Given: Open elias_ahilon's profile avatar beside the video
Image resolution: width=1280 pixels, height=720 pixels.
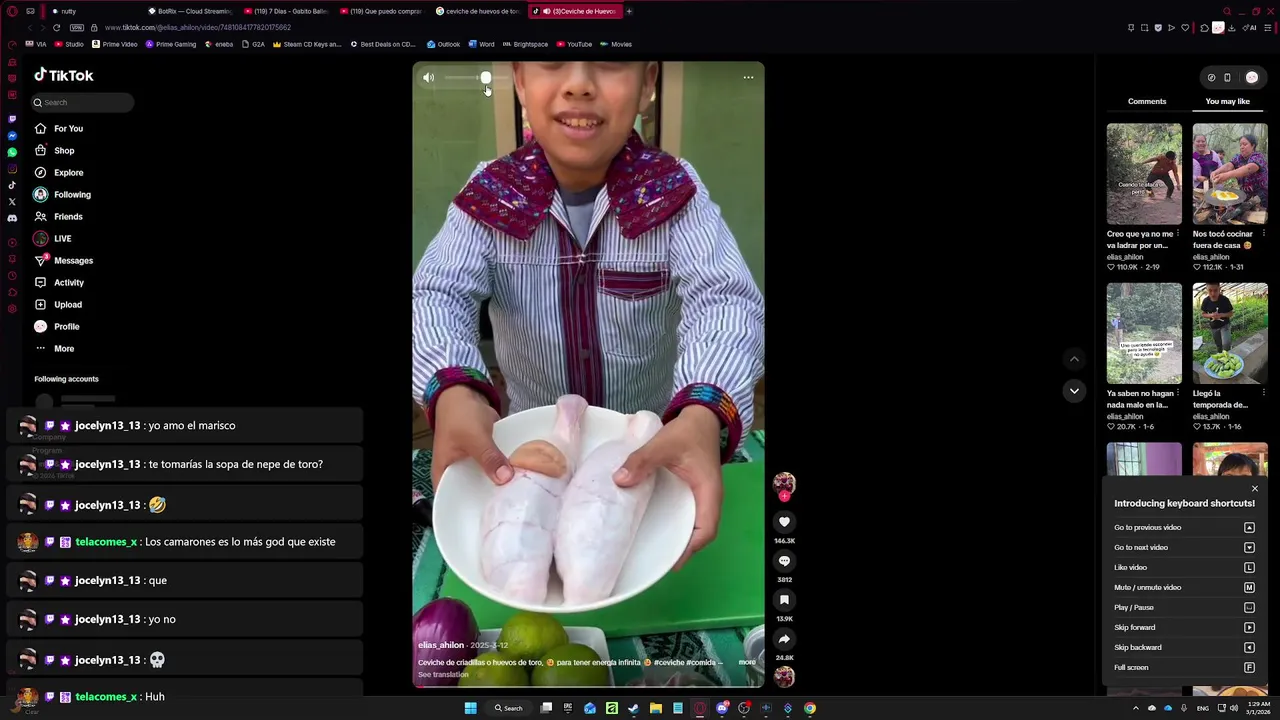Looking at the screenshot, I should (x=784, y=485).
